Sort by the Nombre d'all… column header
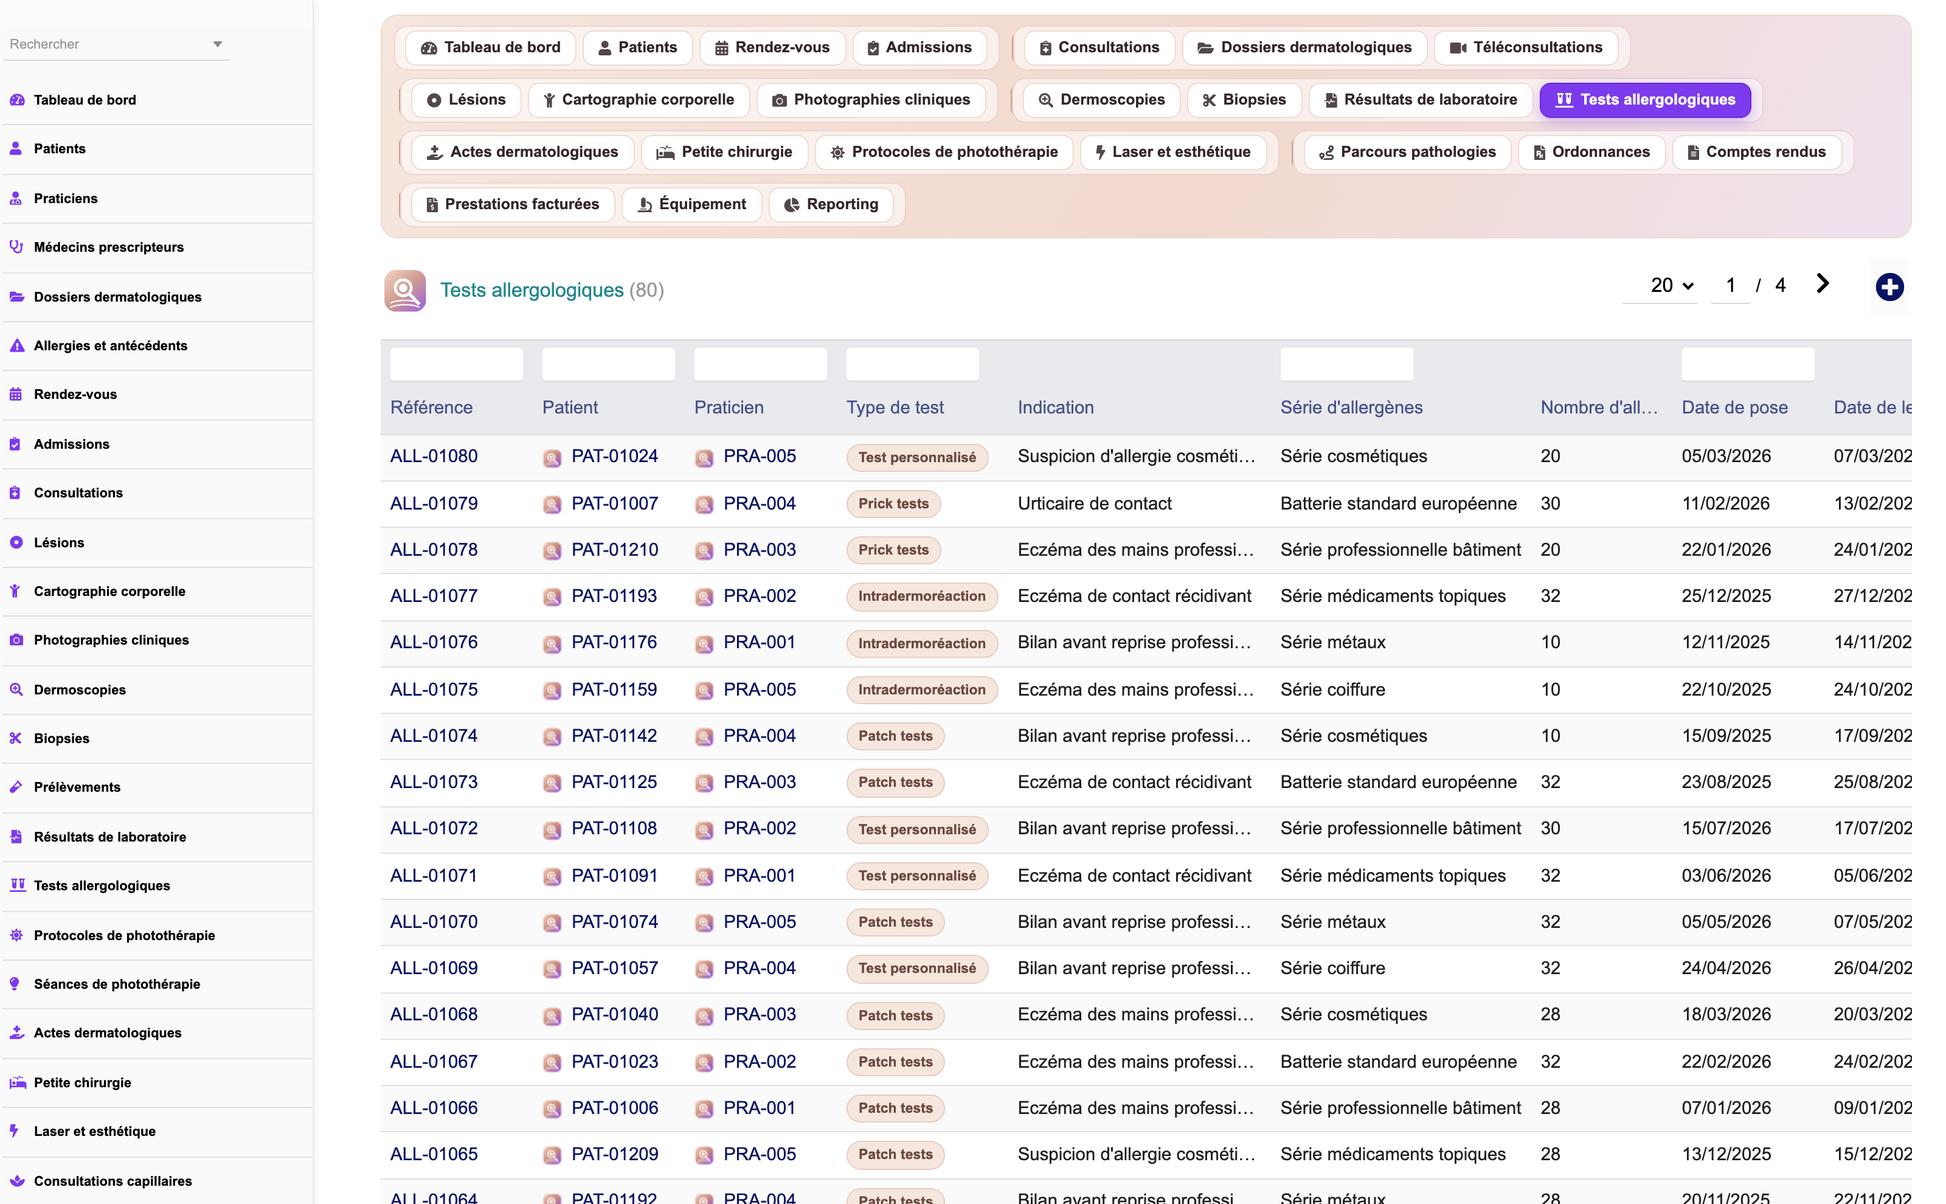Viewport: 1946px width, 1204px height. pos(1599,407)
